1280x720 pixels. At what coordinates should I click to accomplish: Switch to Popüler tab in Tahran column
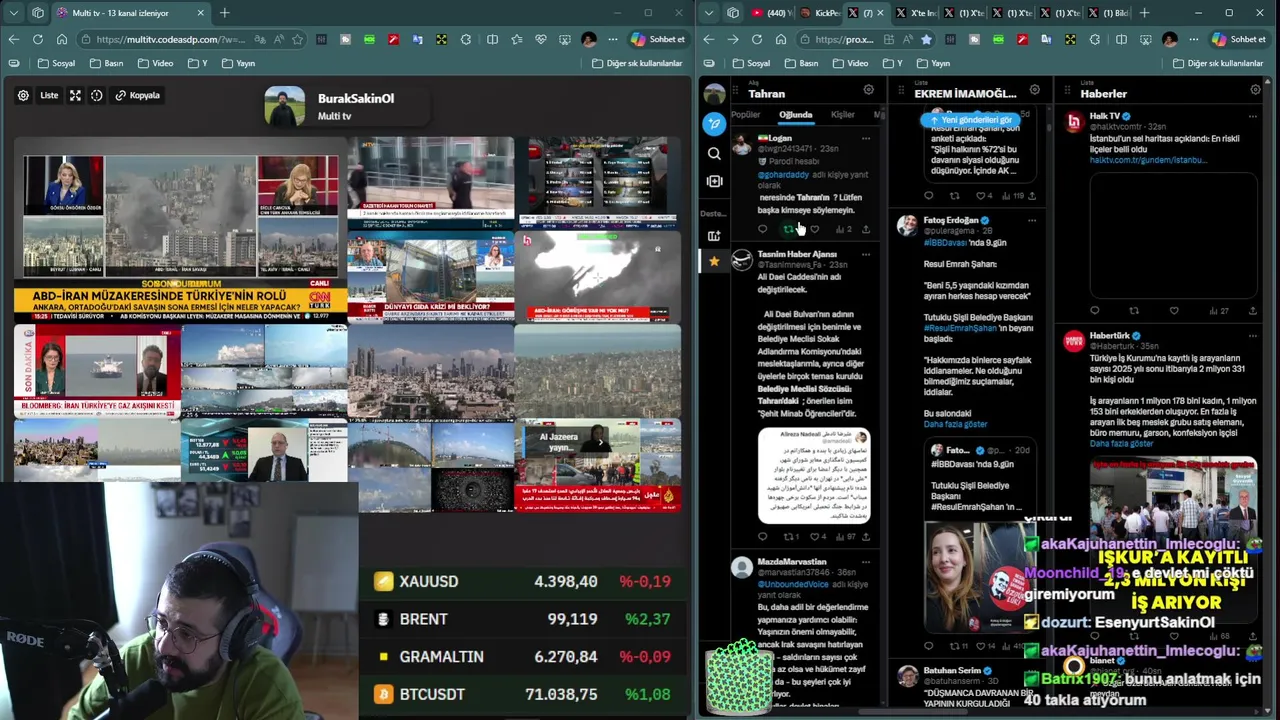(x=746, y=115)
